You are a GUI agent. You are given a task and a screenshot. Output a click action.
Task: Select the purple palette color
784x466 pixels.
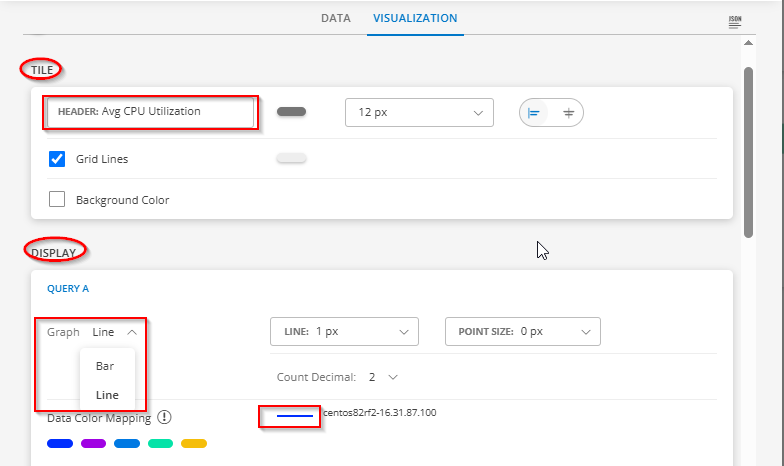click(x=94, y=444)
